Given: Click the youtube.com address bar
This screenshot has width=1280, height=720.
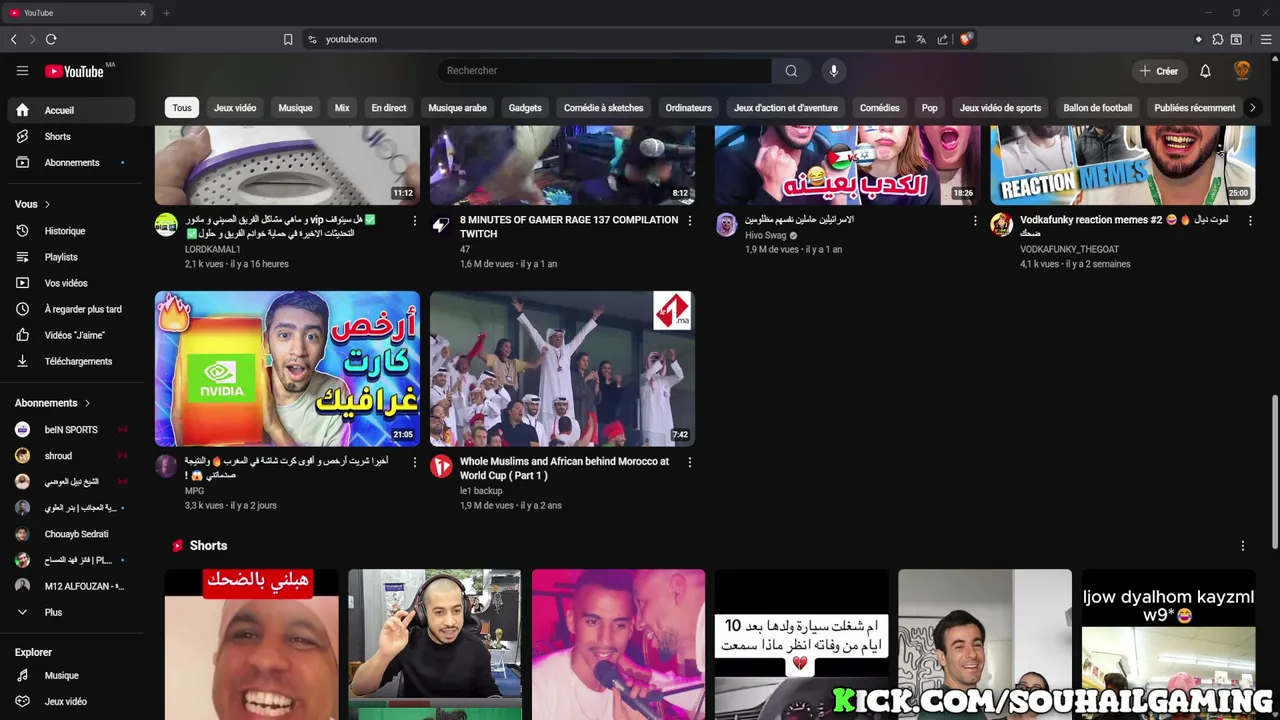Looking at the screenshot, I should [600, 39].
